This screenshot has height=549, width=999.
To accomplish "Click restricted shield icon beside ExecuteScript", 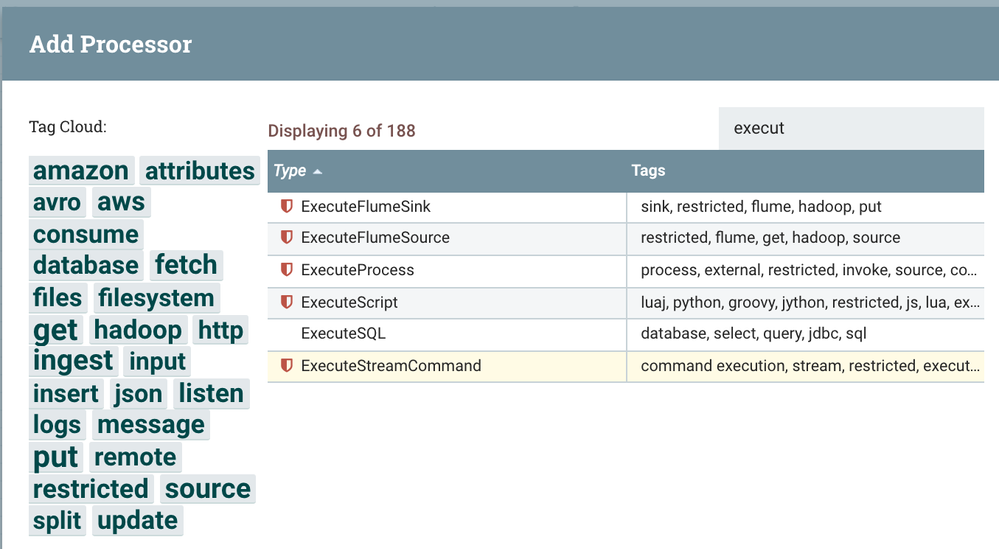I will (x=286, y=302).
